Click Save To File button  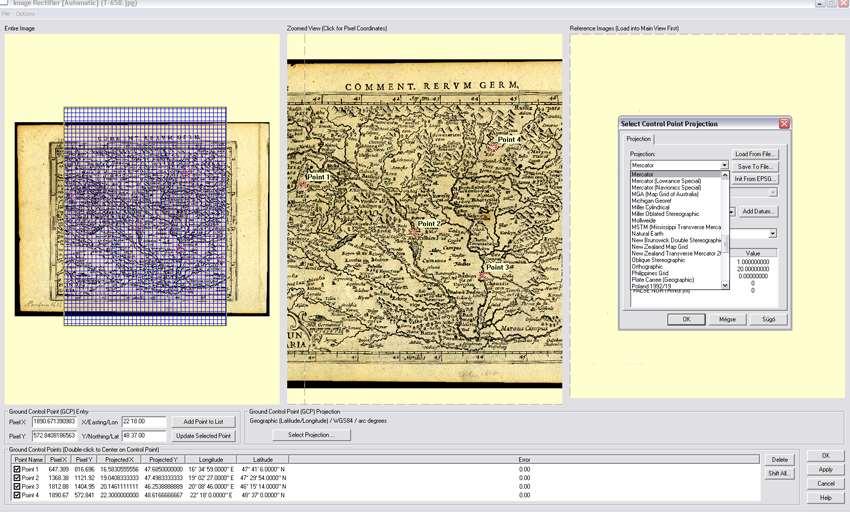click(754, 167)
